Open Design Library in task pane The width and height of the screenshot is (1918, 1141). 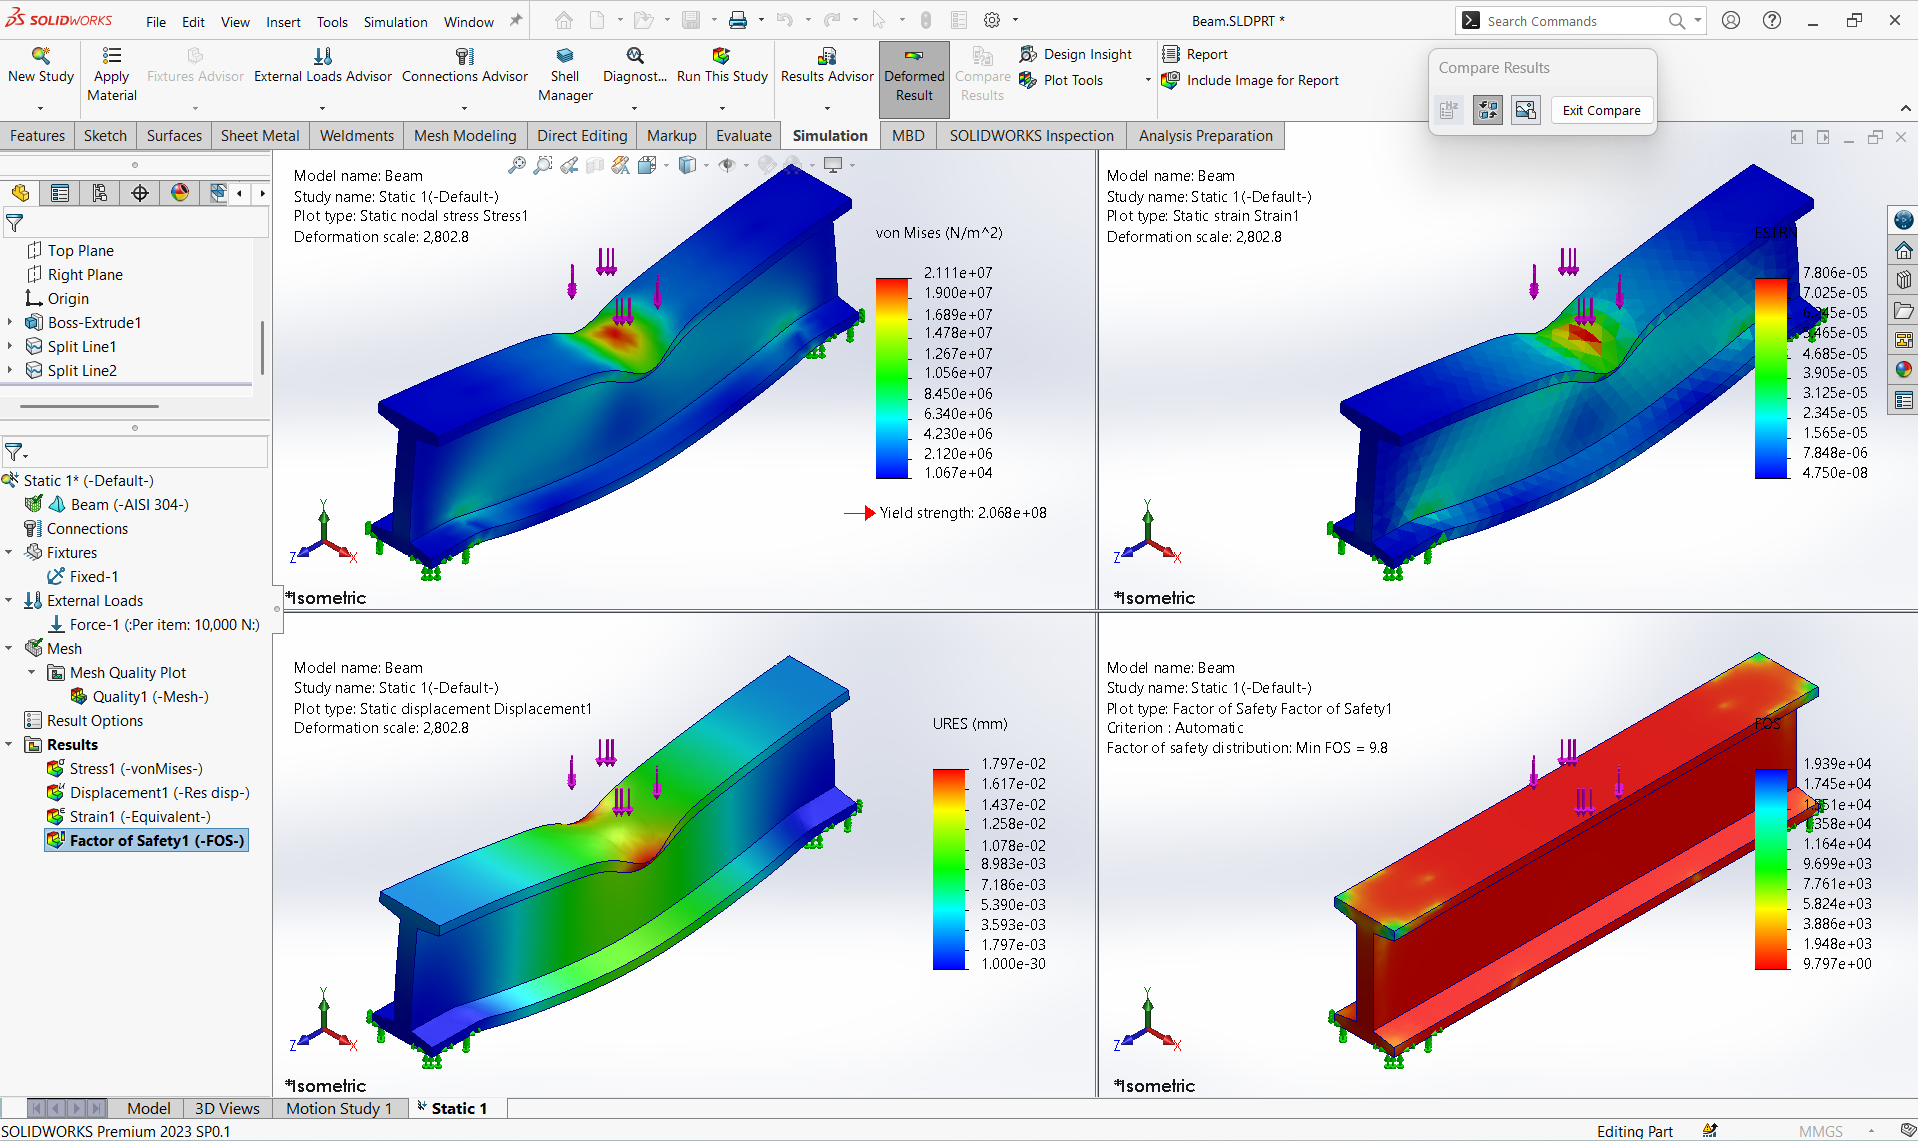tap(1903, 280)
